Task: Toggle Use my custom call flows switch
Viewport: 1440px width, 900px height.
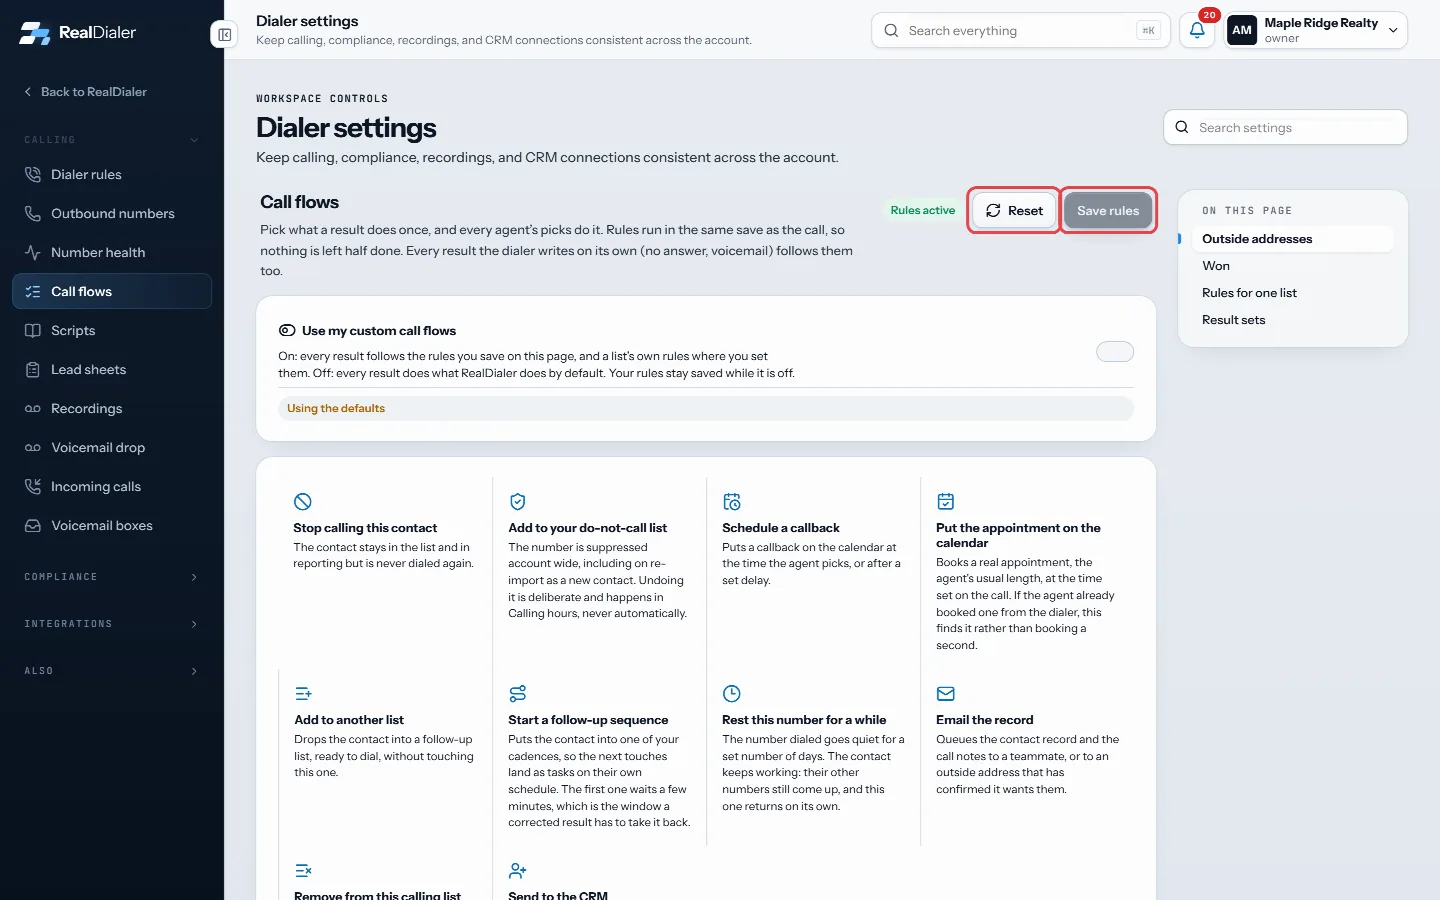Action: 1115,351
